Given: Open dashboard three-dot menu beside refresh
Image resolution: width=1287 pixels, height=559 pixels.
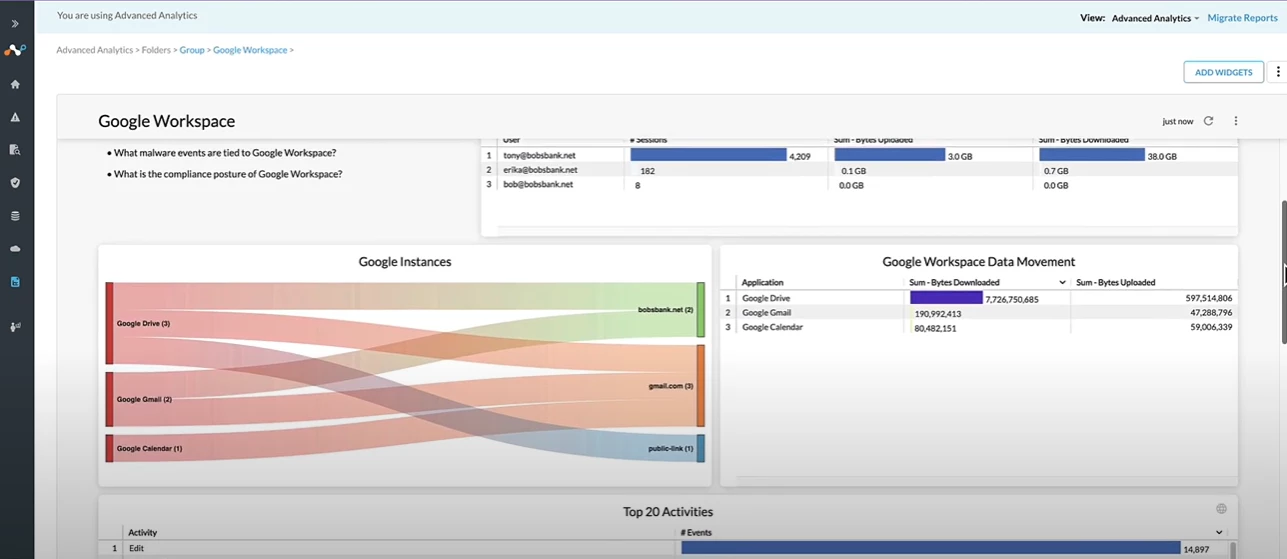Looking at the screenshot, I should [1236, 121].
